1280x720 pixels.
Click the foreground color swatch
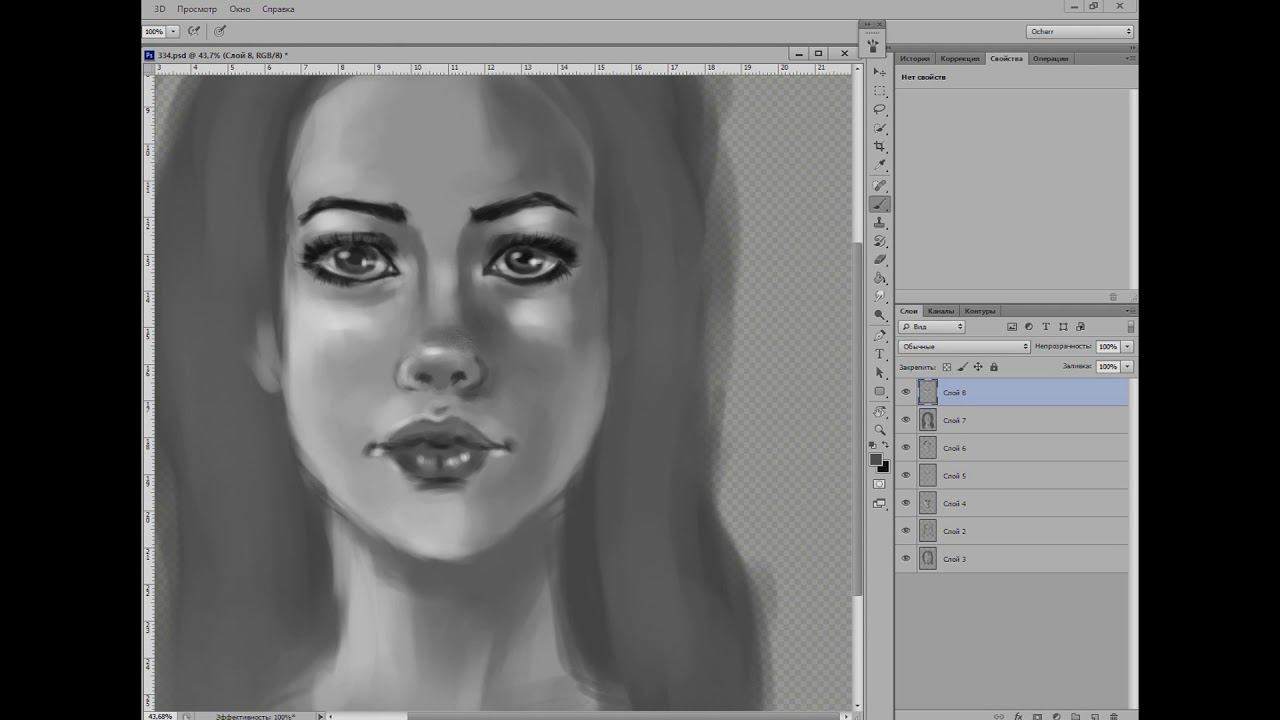tap(876, 460)
